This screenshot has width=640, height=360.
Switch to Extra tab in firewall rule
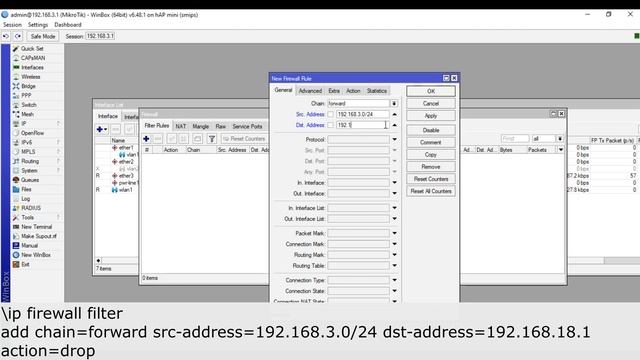[x=334, y=91]
